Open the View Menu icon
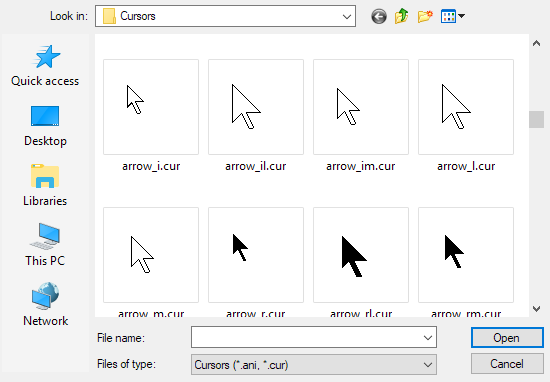The height and width of the screenshot is (382, 550). (449, 16)
